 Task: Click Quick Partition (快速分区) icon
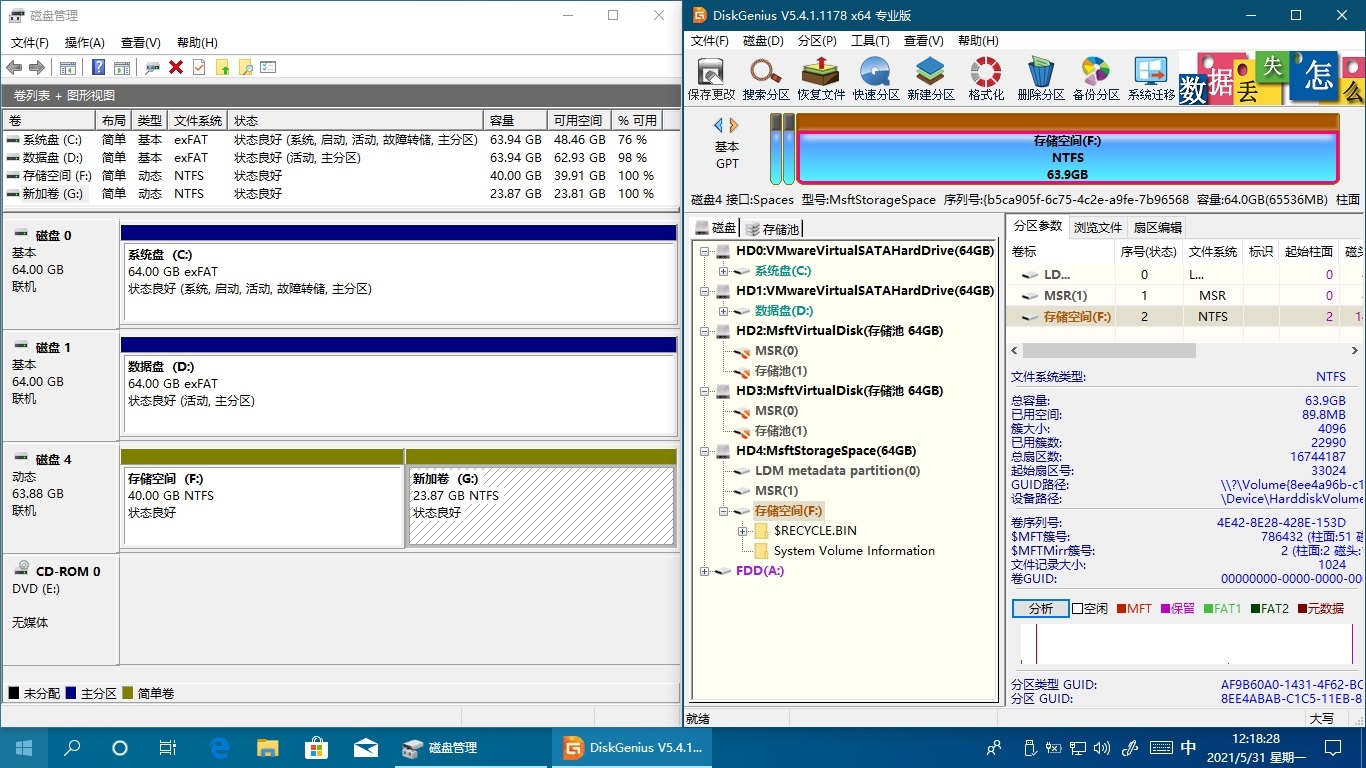[876, 79]
